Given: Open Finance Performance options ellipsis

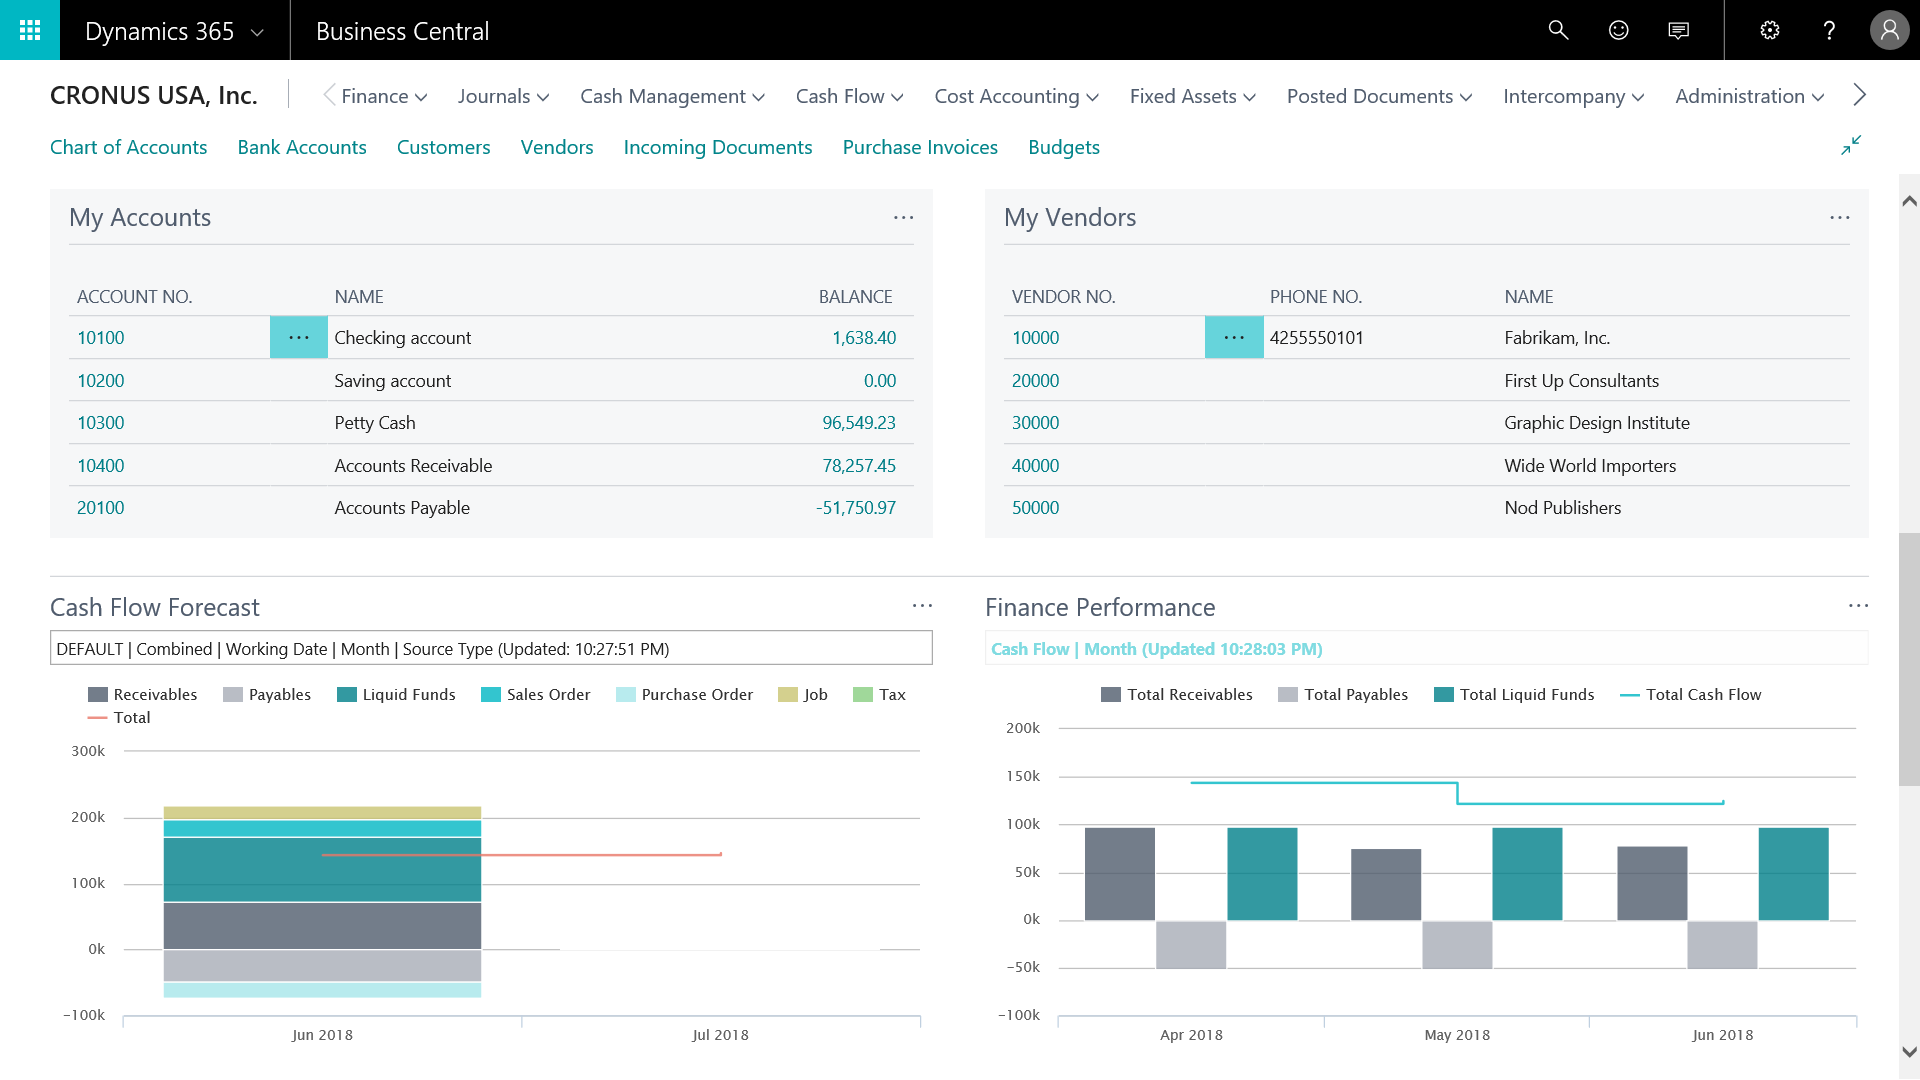Looking at the screenshot, I should click(x=1858, y=606).
